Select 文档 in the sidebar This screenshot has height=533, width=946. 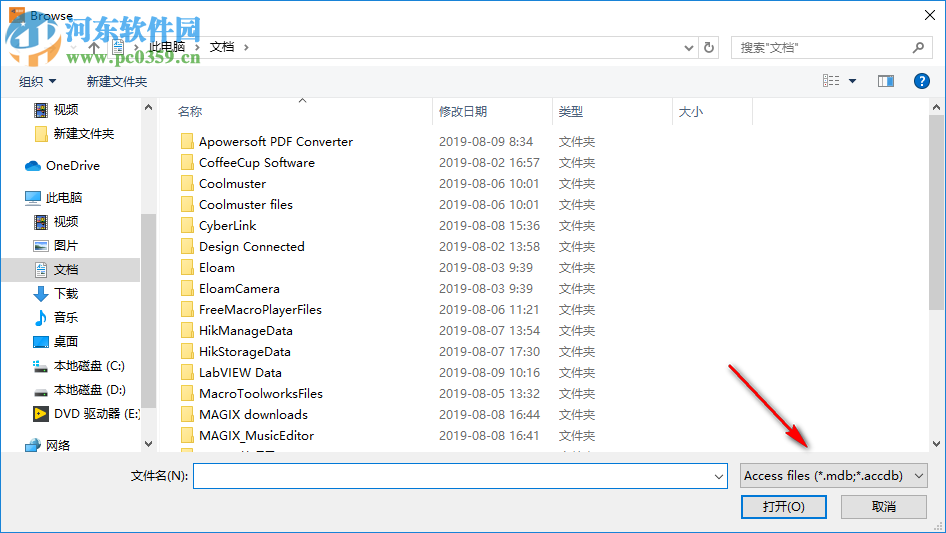pos(66,270)
